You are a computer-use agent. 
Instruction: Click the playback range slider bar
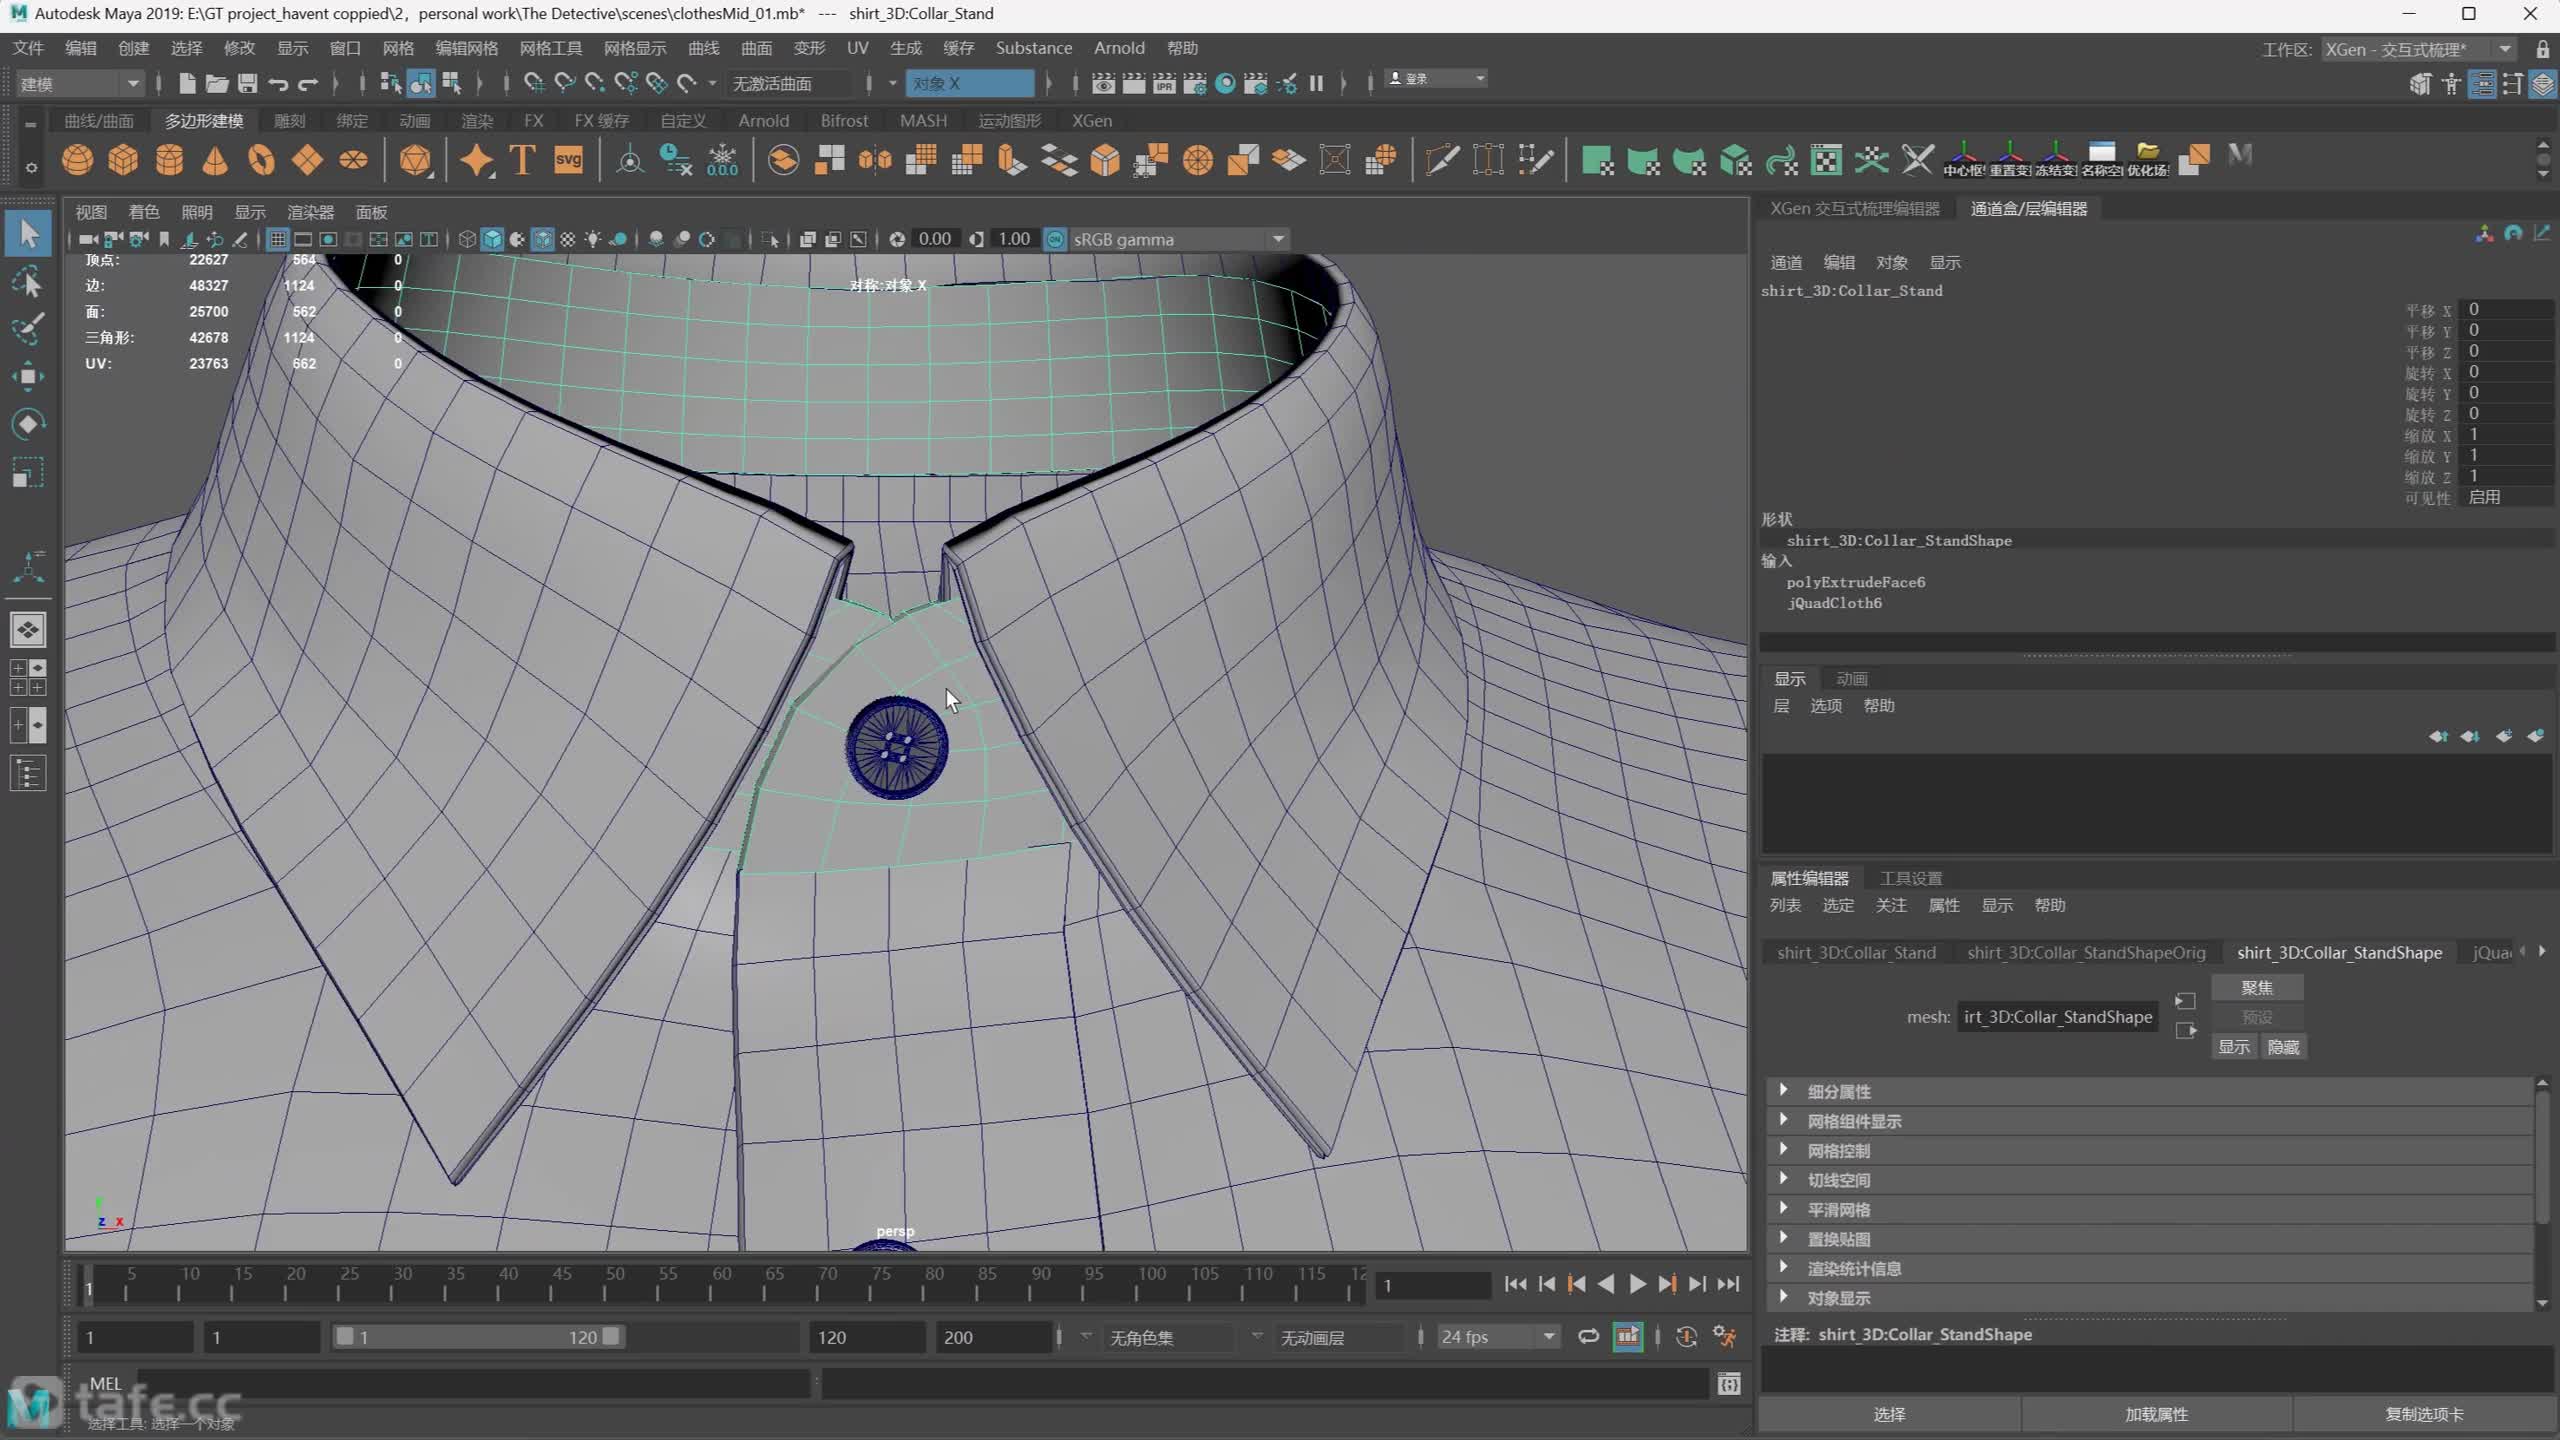pos(477,1337)
